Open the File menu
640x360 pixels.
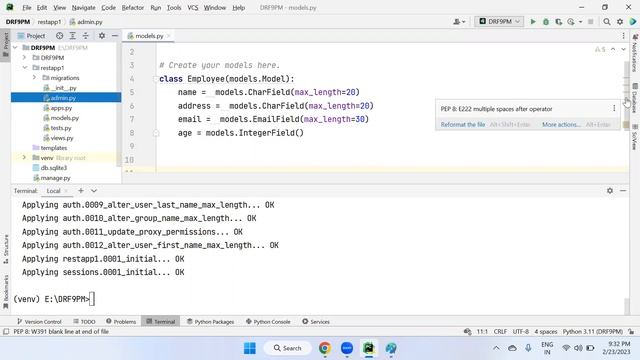click(27, 7)
